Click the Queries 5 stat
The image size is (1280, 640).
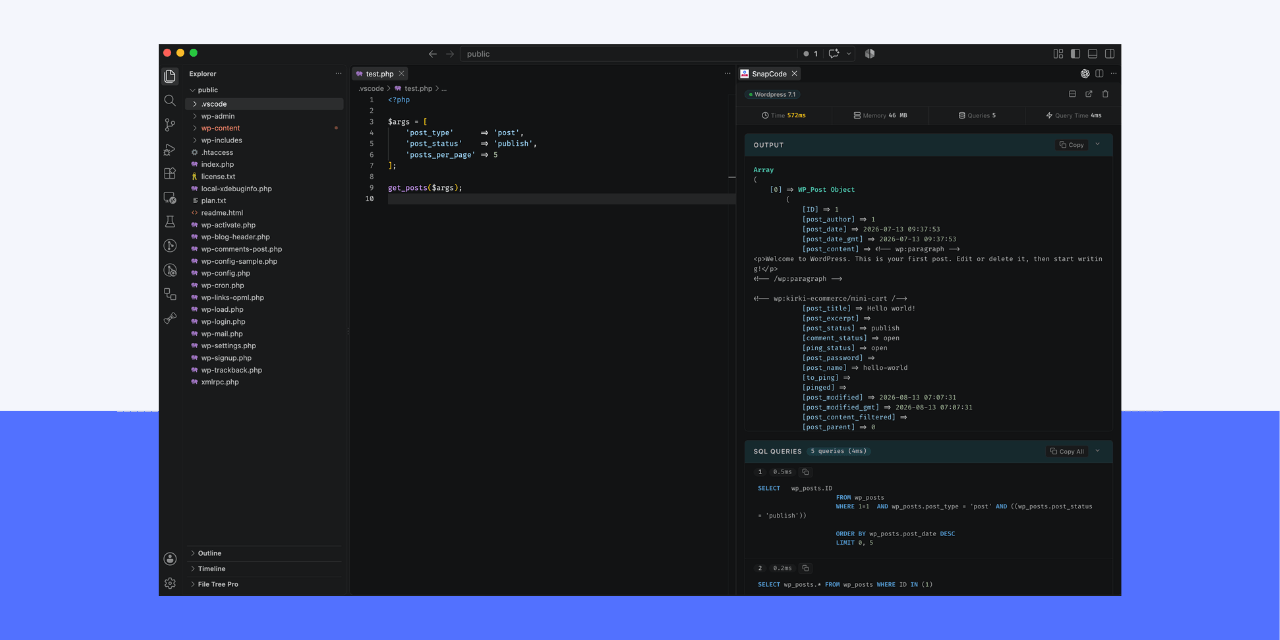tap(977, 115)
